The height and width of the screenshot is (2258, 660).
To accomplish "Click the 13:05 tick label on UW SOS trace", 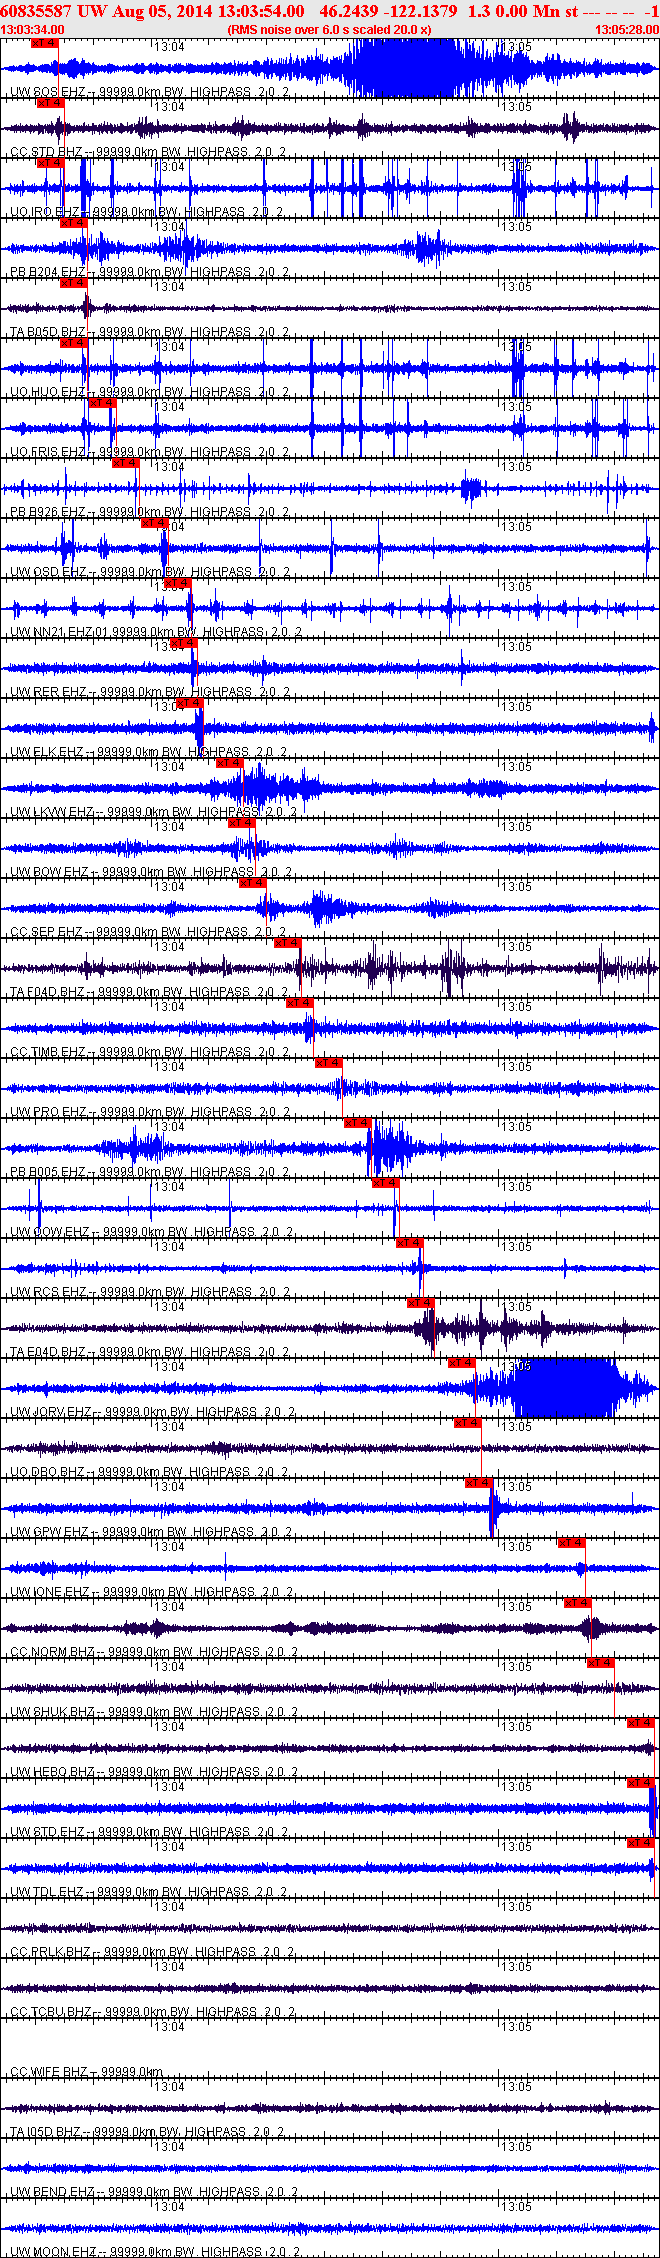I will [518, 47].
